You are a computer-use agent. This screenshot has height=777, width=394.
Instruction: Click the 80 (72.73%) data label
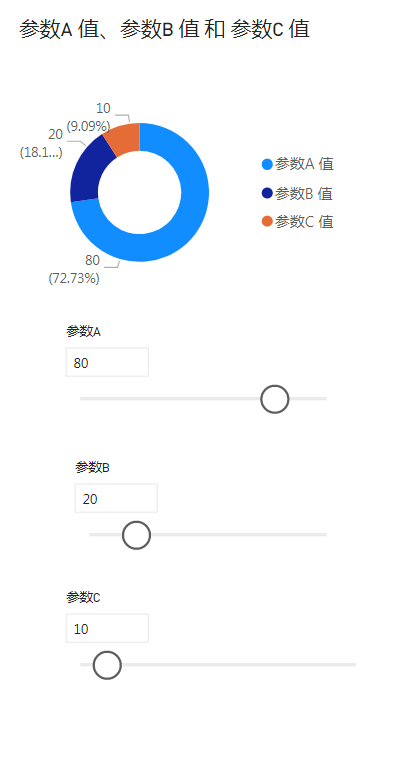coord(74,269)
